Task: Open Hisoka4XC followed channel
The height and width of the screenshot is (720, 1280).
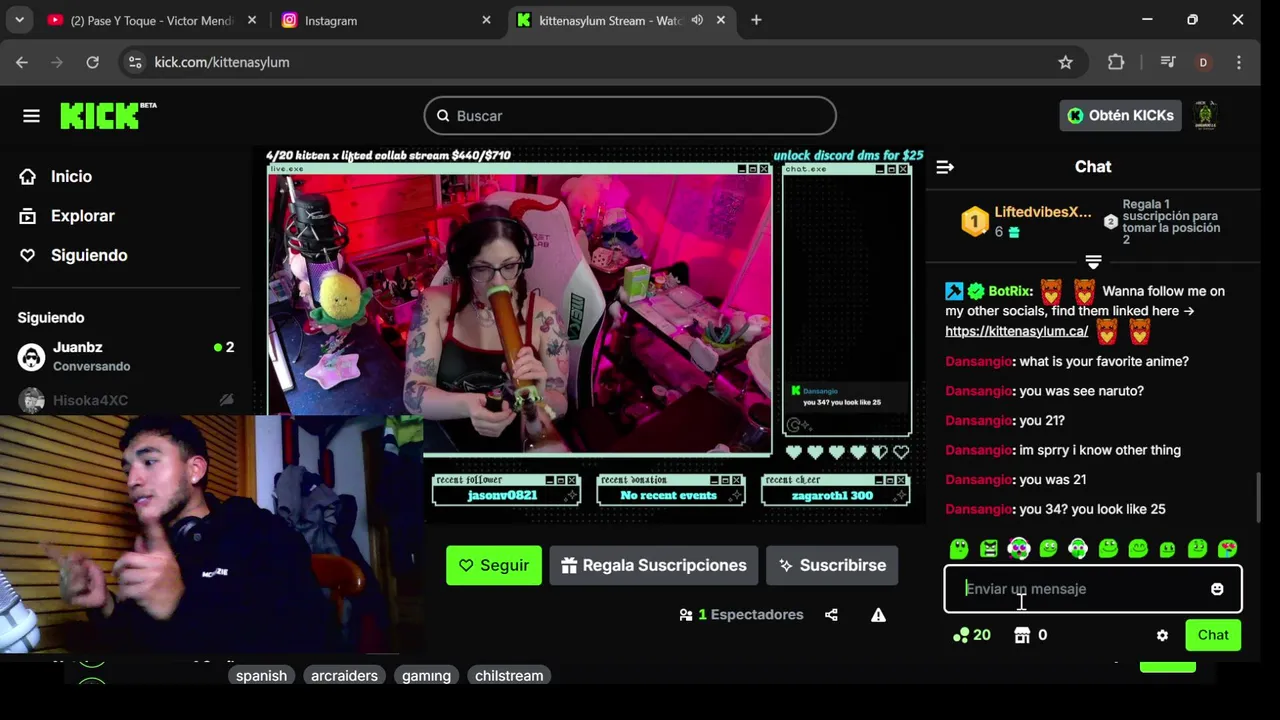Action: (126, 400)
